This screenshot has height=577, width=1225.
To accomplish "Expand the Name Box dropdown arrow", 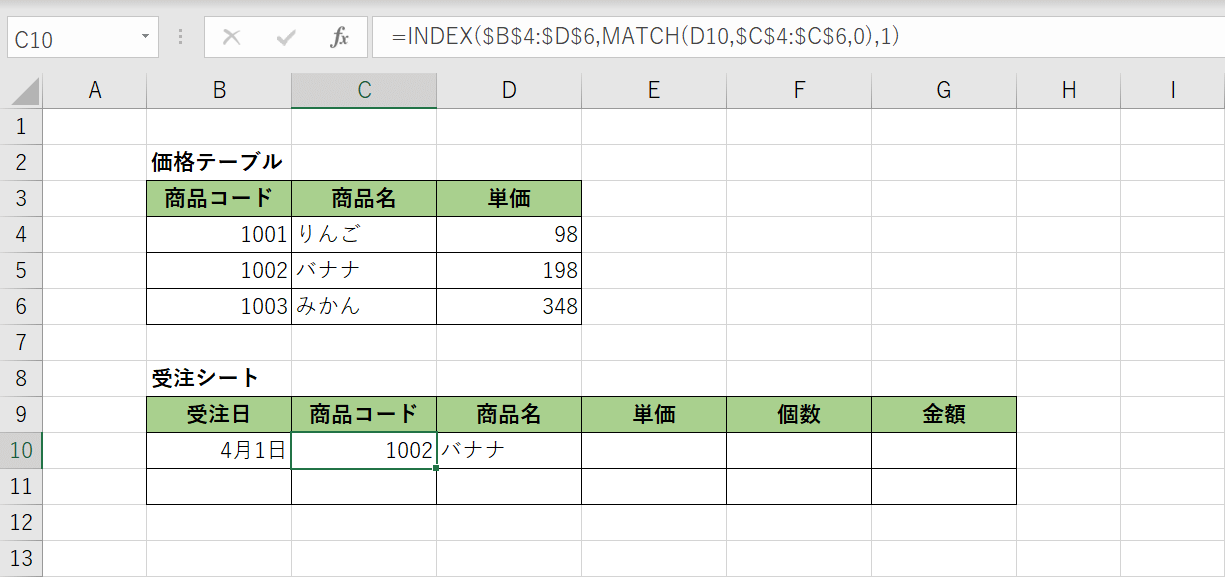I will (145, 37).
